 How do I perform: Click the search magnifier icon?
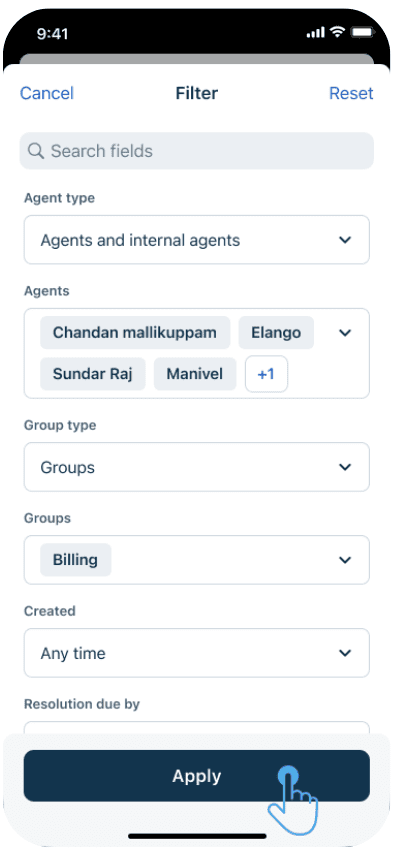(36, 151)
